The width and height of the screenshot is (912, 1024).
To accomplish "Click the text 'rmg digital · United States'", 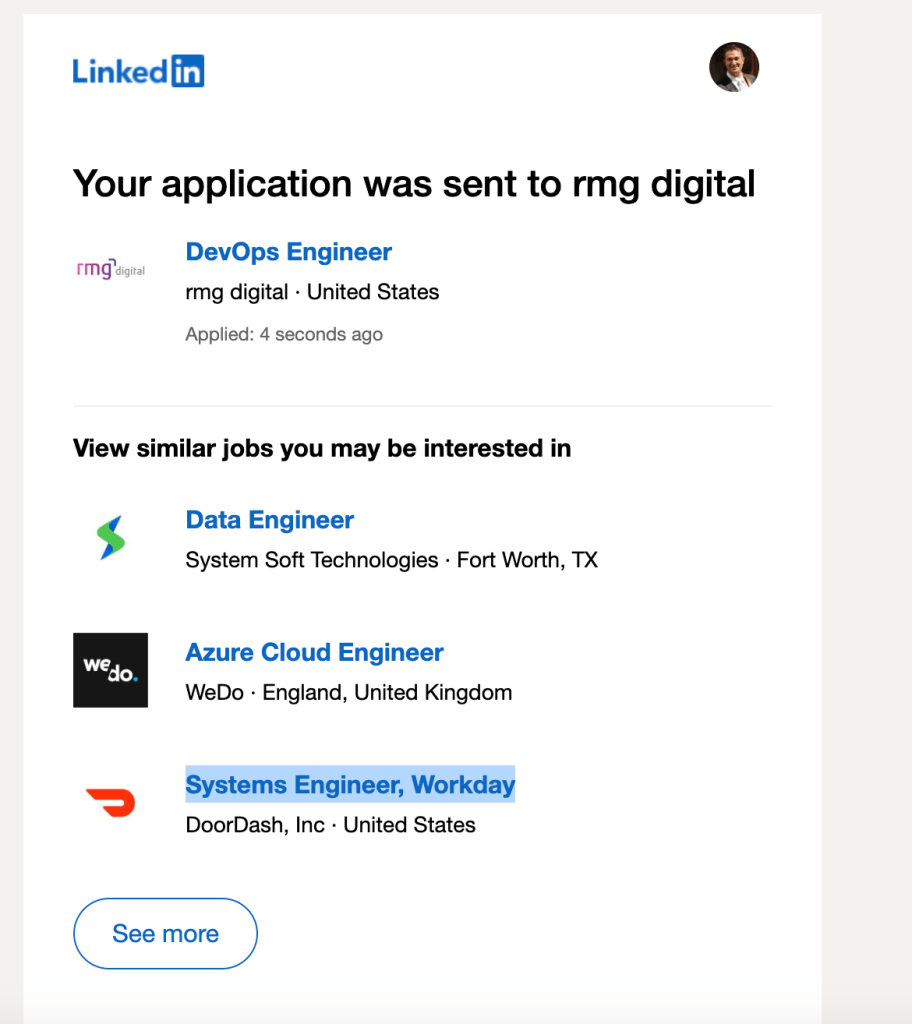I will tap(312, 292).
